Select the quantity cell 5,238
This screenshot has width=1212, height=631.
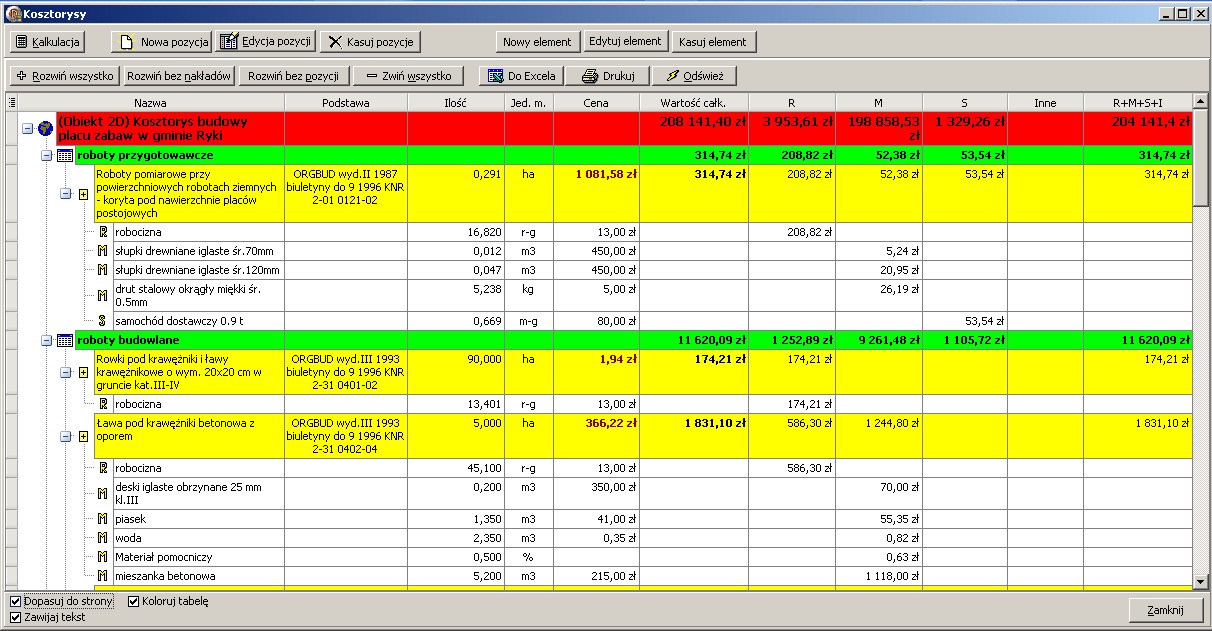tap(456, 296)
